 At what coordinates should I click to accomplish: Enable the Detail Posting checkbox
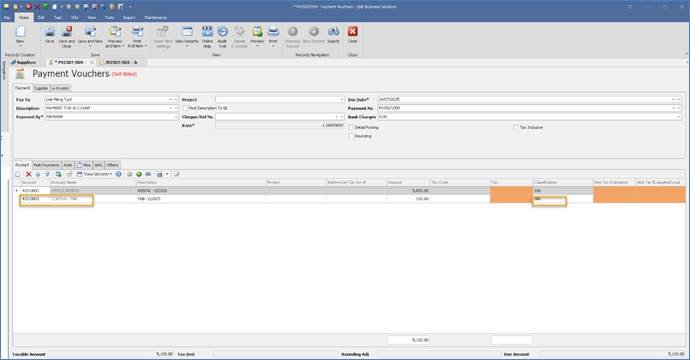click(351, 127)
